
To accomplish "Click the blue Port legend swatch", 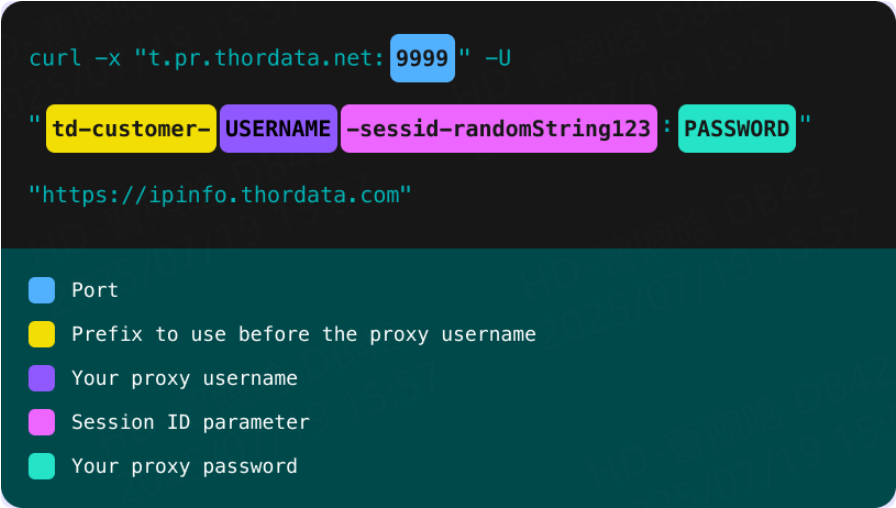I will click(42, 290).
